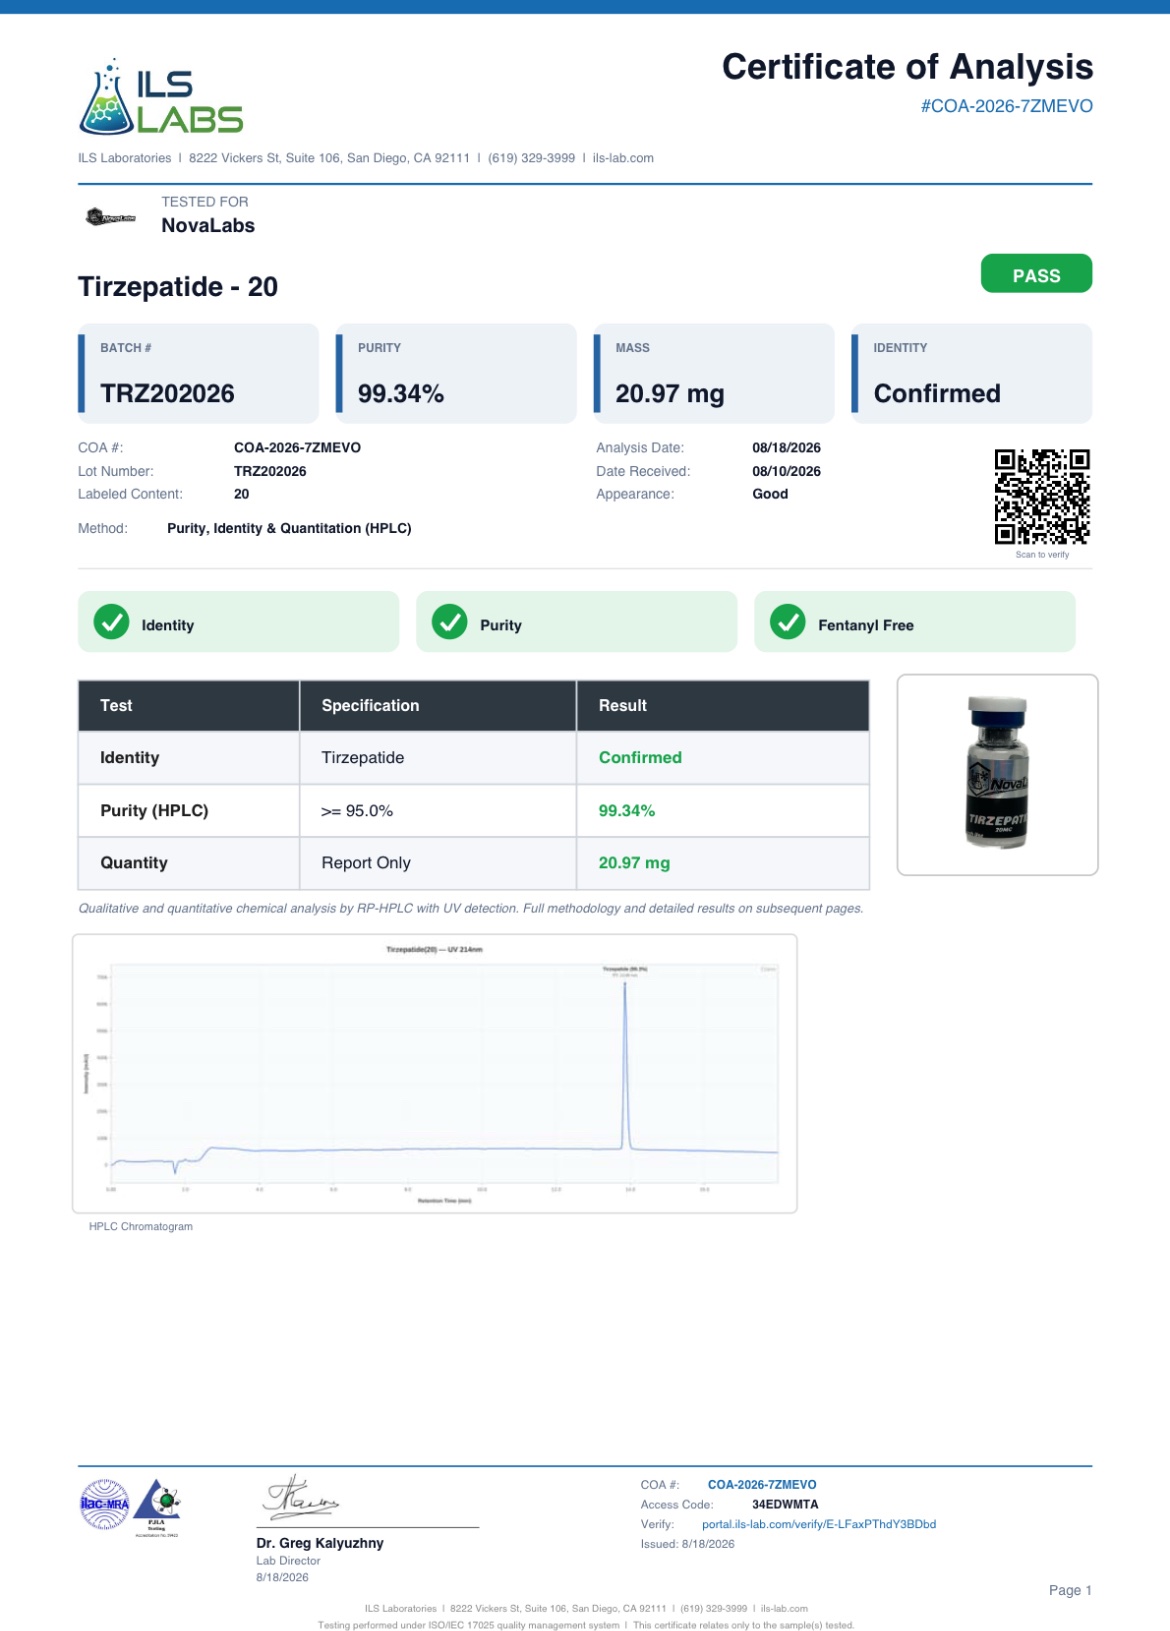Image resolution: width=1170 pixels, height=1631 pixels.
Task: Click the 'Tirzepatide - 20' product heading
Action: (x=178, y=287)
